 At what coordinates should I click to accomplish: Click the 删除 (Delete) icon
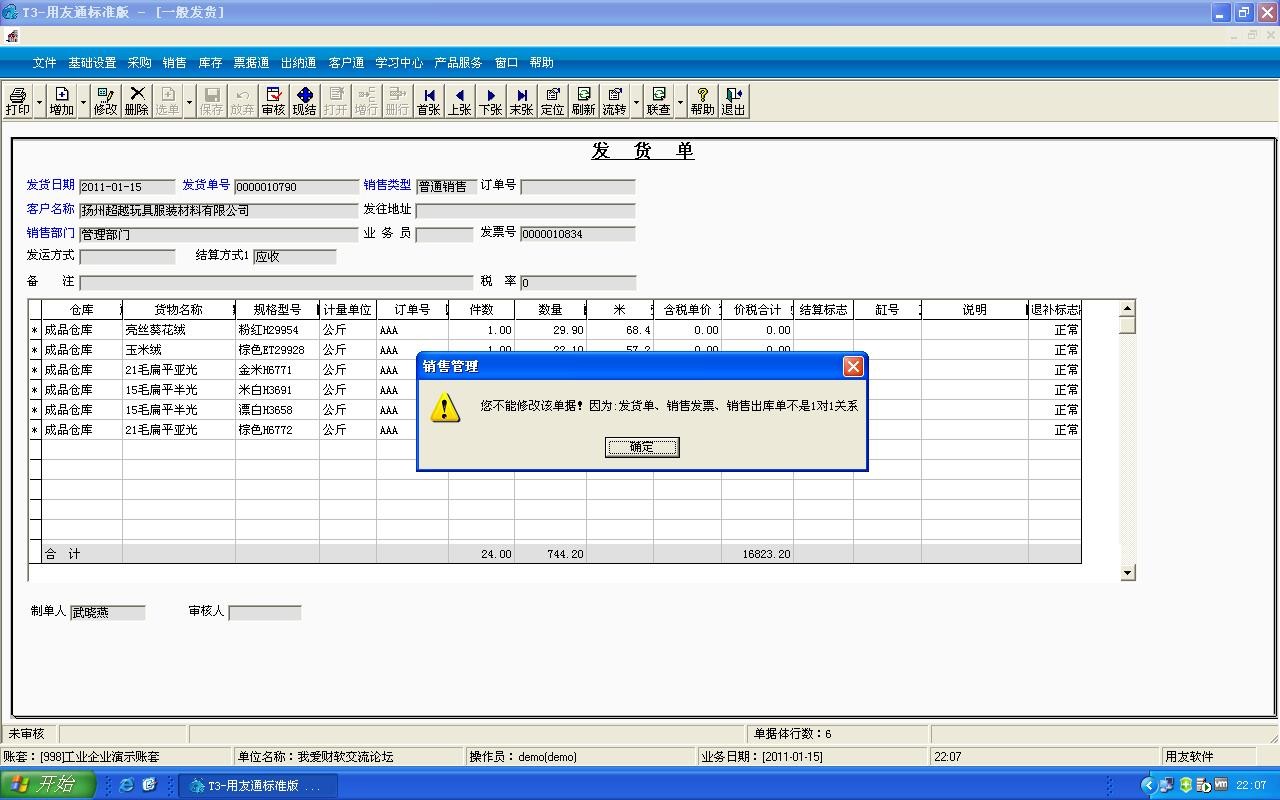point(136,100)
